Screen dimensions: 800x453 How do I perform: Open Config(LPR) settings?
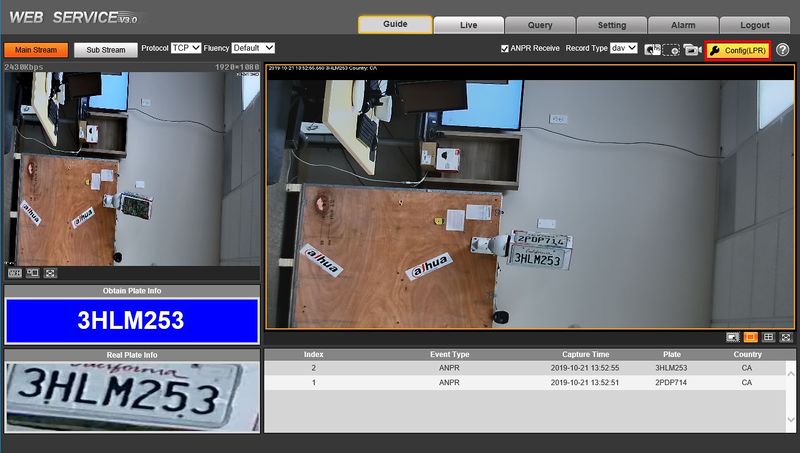tap(738, 51)
